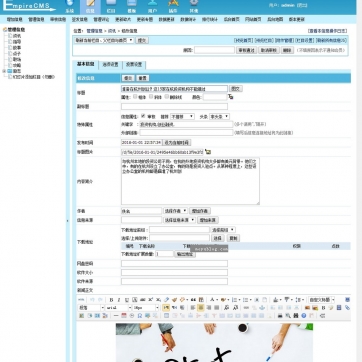Screen dimensions: 362x362
Task: Check the 斜体 title attribute box
Action: coord(151,97)
